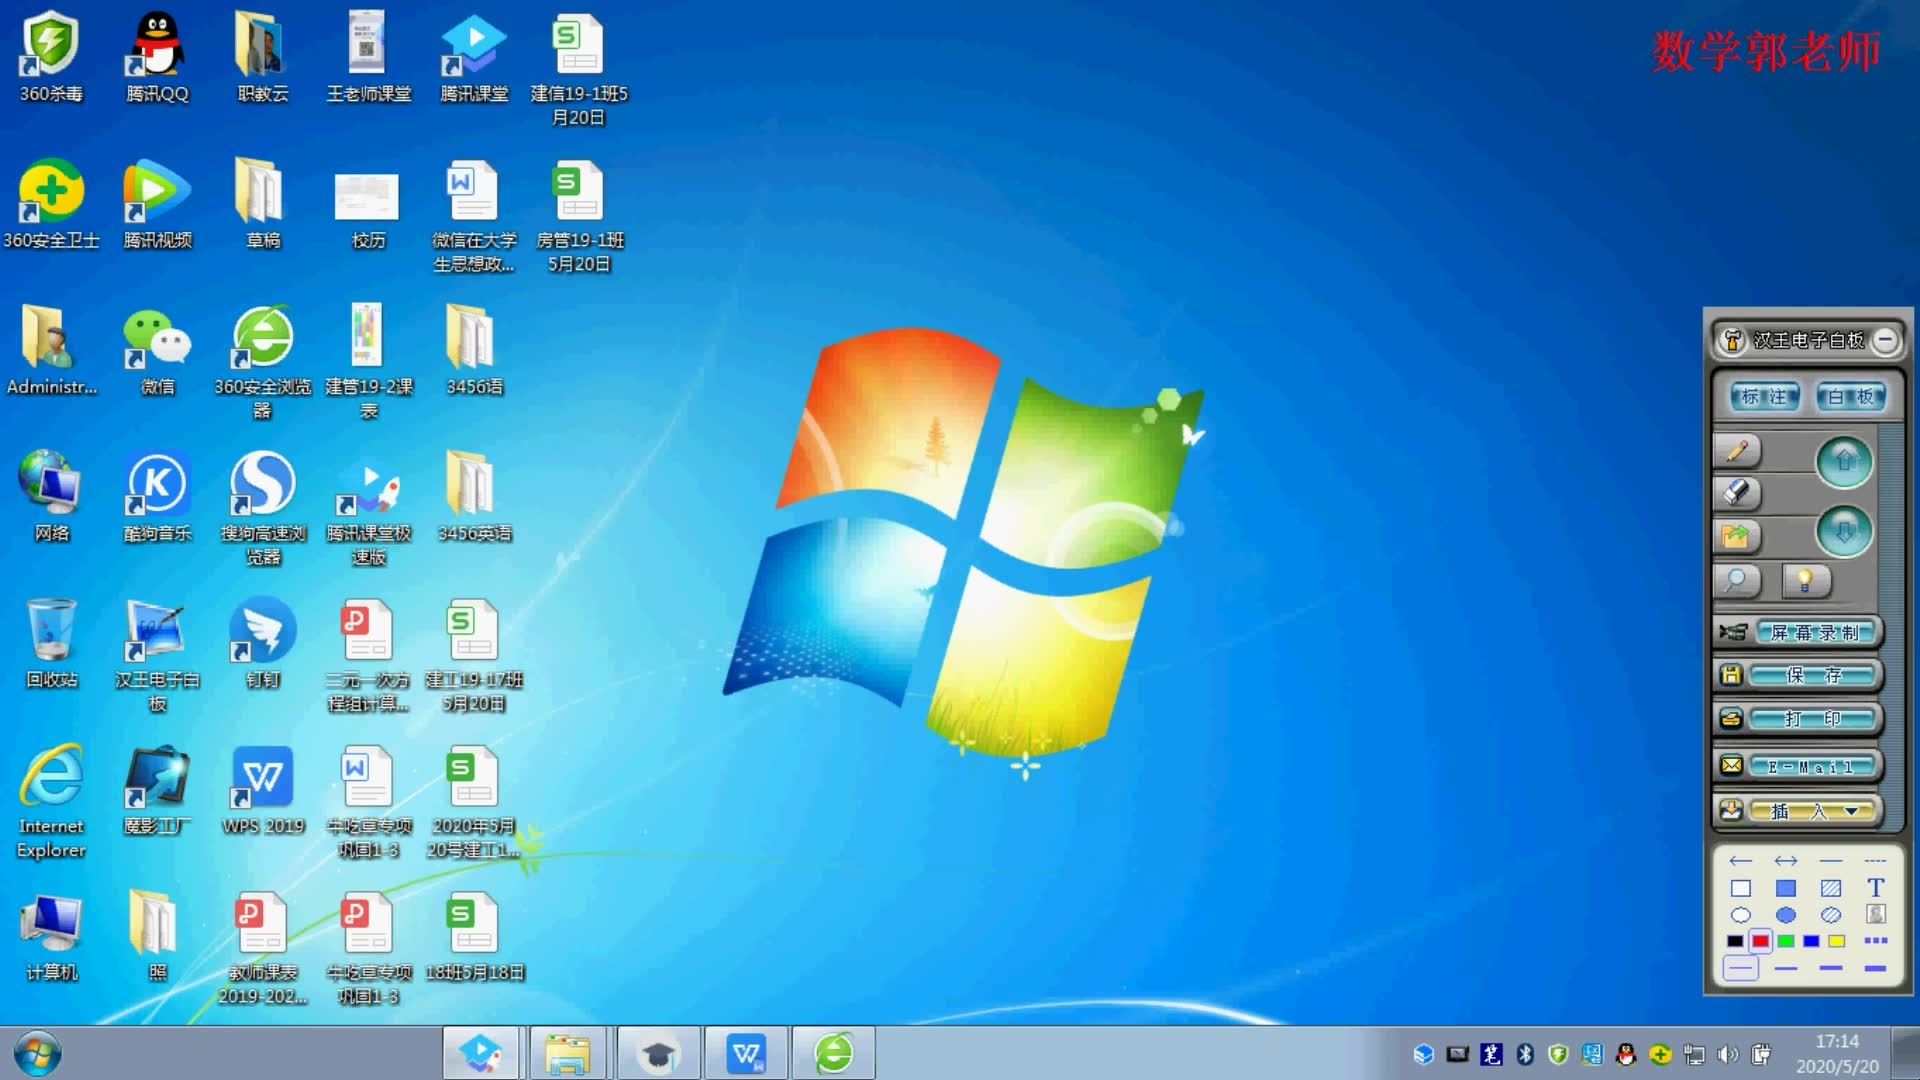1920x1080 pixels.
Task: Click the page up arrow in whiteboard panel
Action: pyautogui.click(x=1844, y=462)
